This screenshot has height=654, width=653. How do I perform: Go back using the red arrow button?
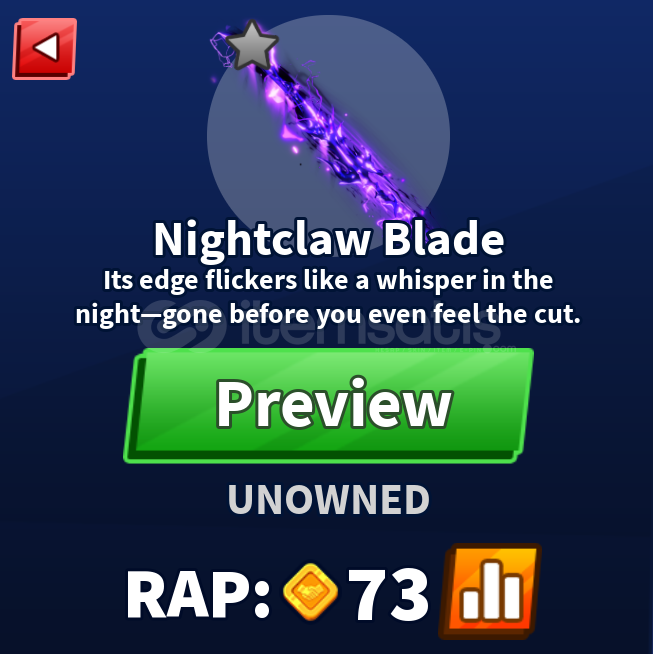click(x=45, y=48)
